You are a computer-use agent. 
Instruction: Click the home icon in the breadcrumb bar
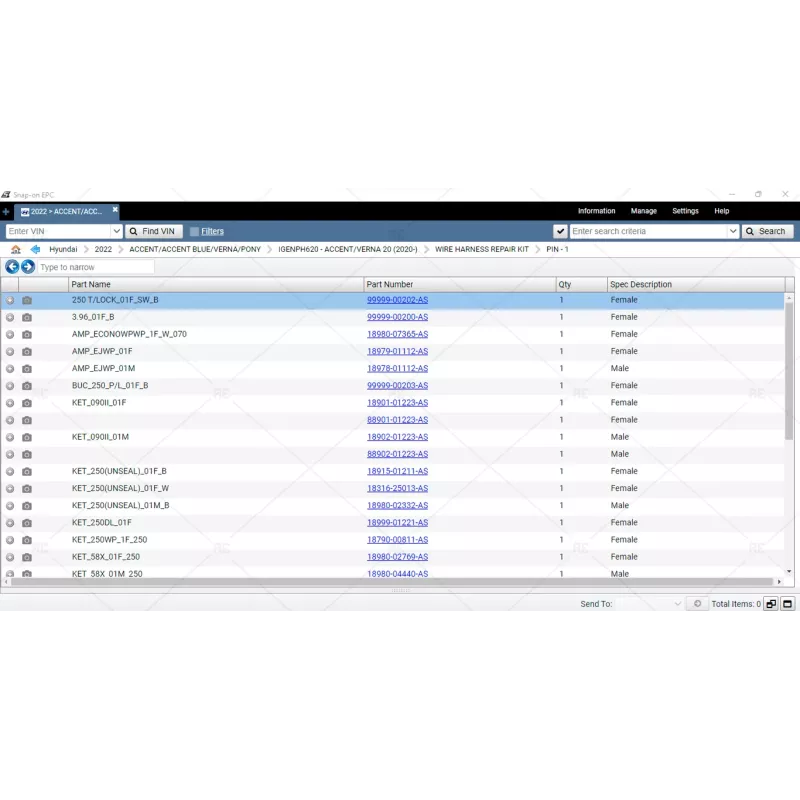coord(15,249)
